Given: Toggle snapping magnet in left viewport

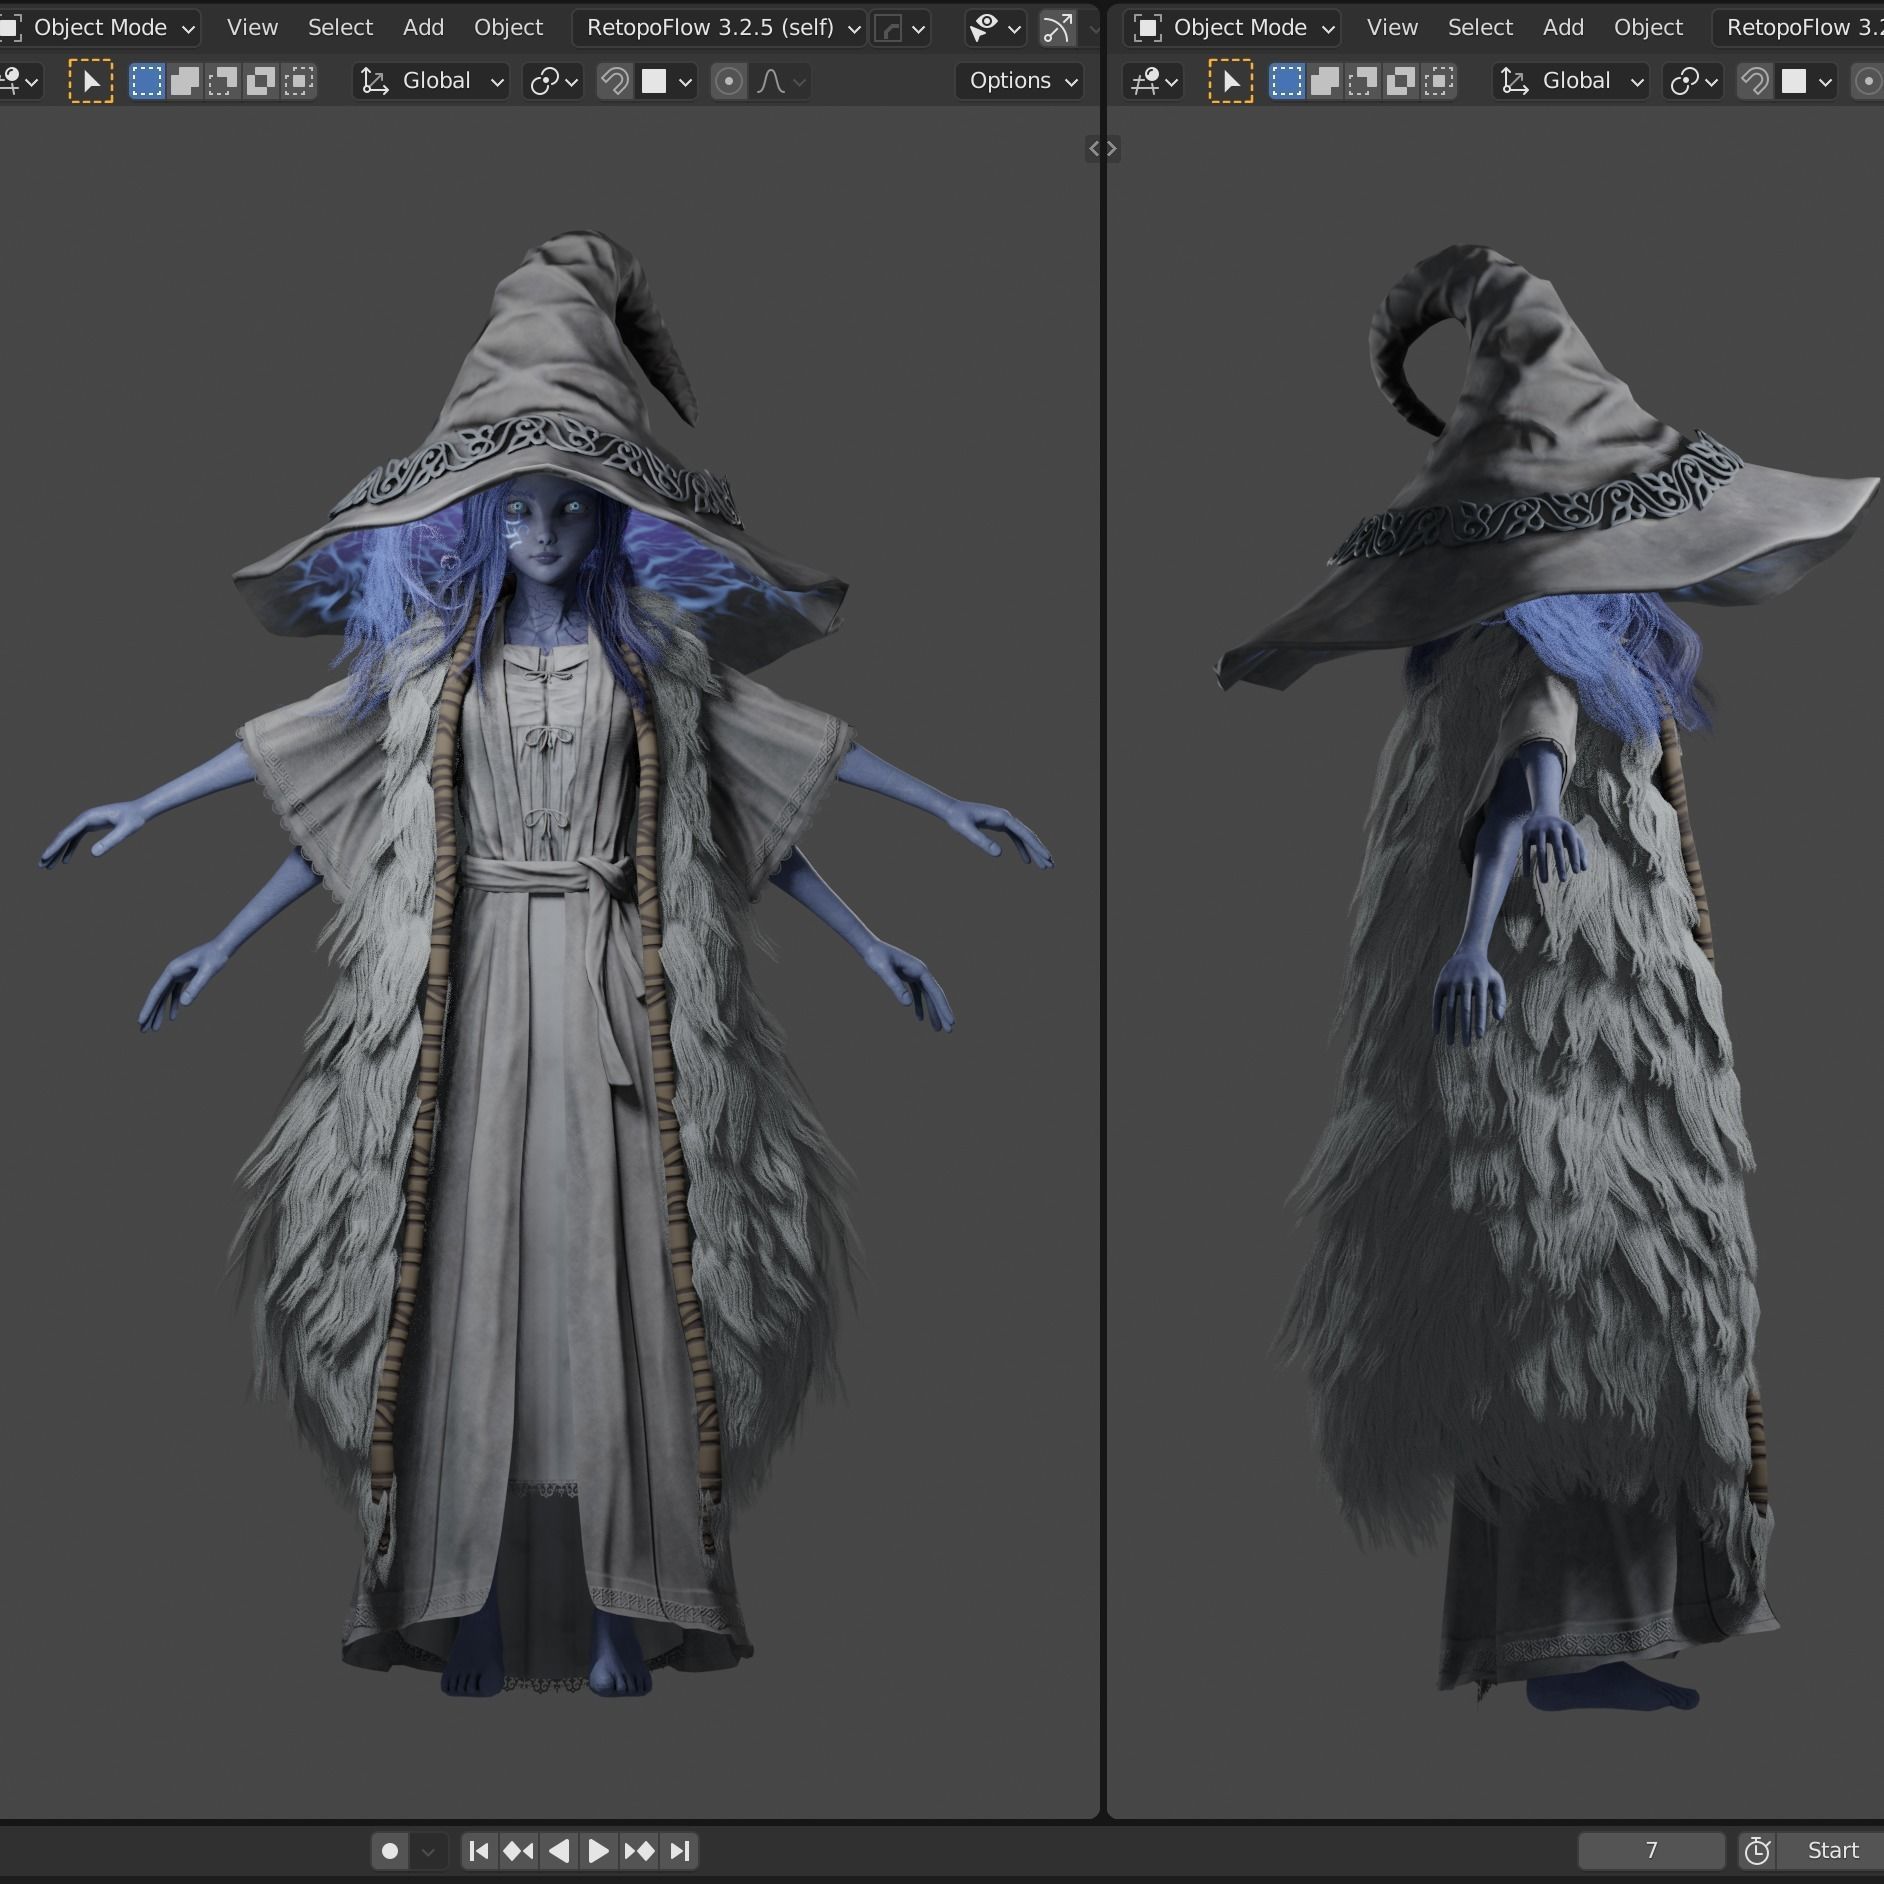Looking at the screenshot, I should (615, 81).
